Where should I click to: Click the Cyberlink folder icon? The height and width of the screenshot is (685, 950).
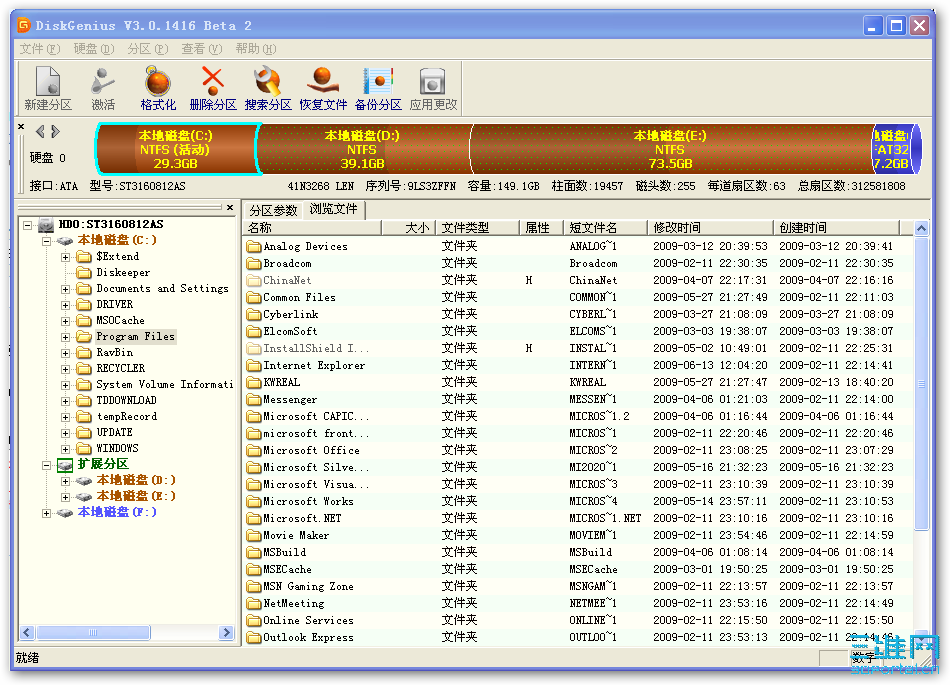point(253,314)
